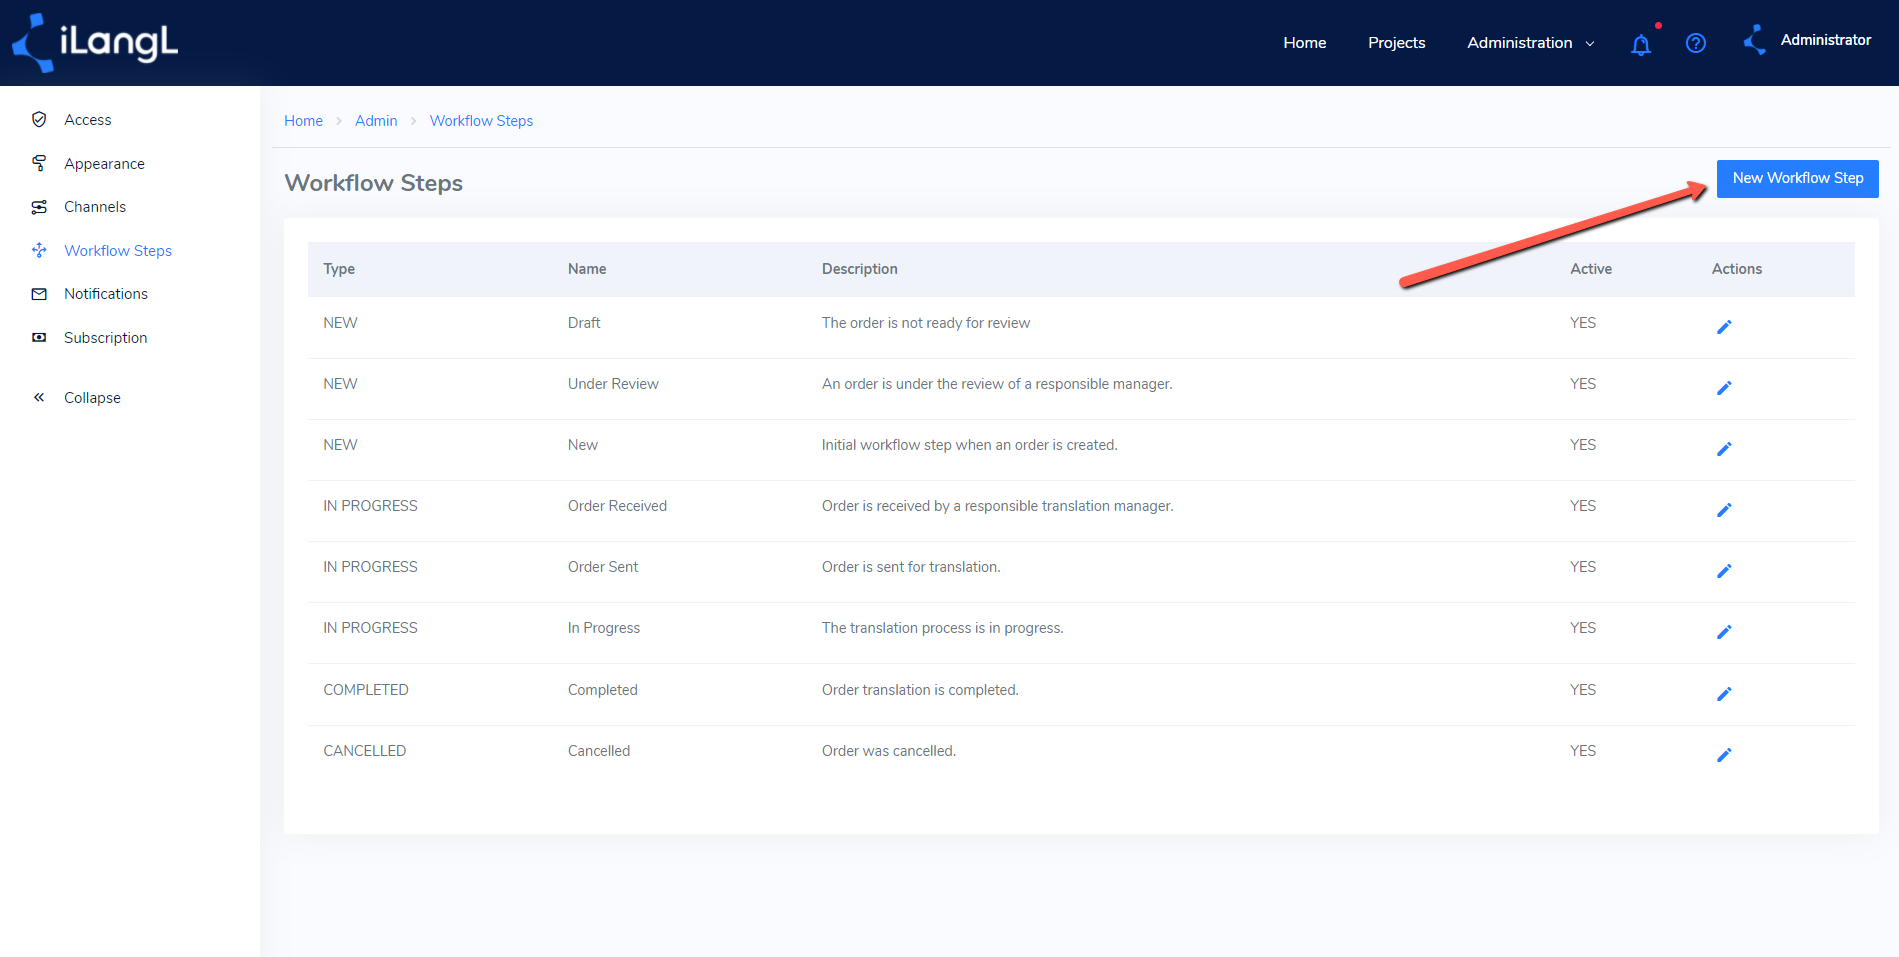Click 'Initial workflow step when an order is created.'
Image resolution: width=1899 pixels, height=957 pixels.
(970, 445)
